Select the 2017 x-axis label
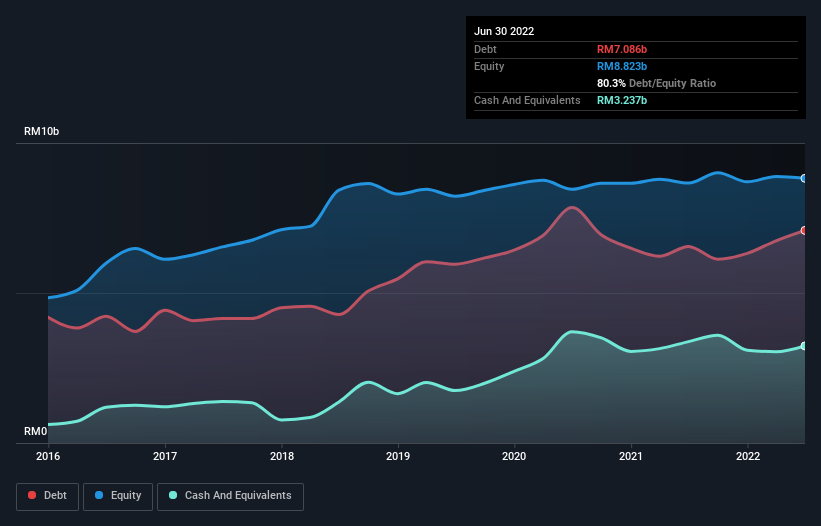821x526 pixels. pos(165,456)
